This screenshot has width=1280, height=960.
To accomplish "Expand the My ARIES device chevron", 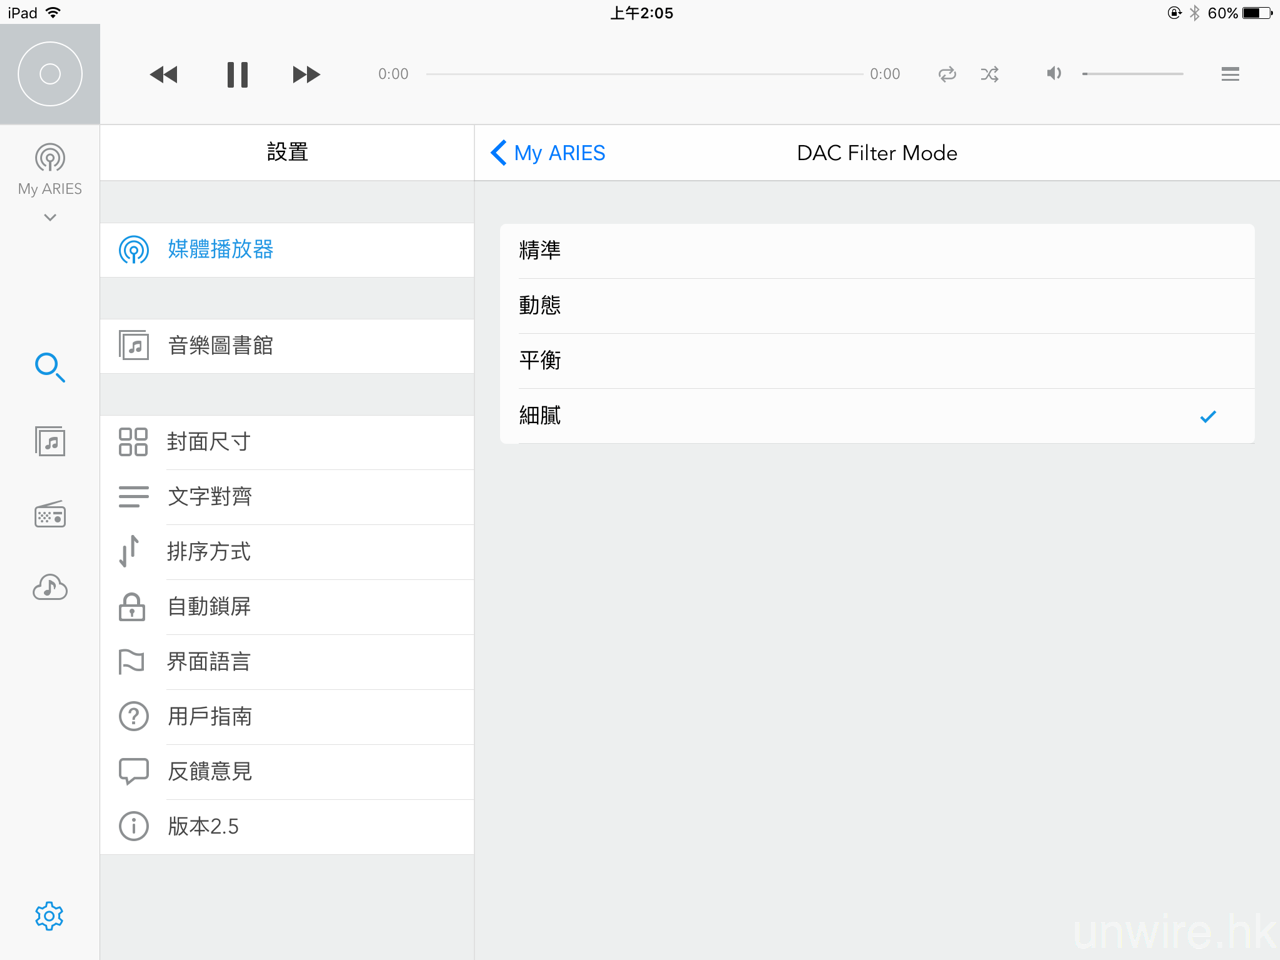I will pyautogui.click(x=50, y=217).
